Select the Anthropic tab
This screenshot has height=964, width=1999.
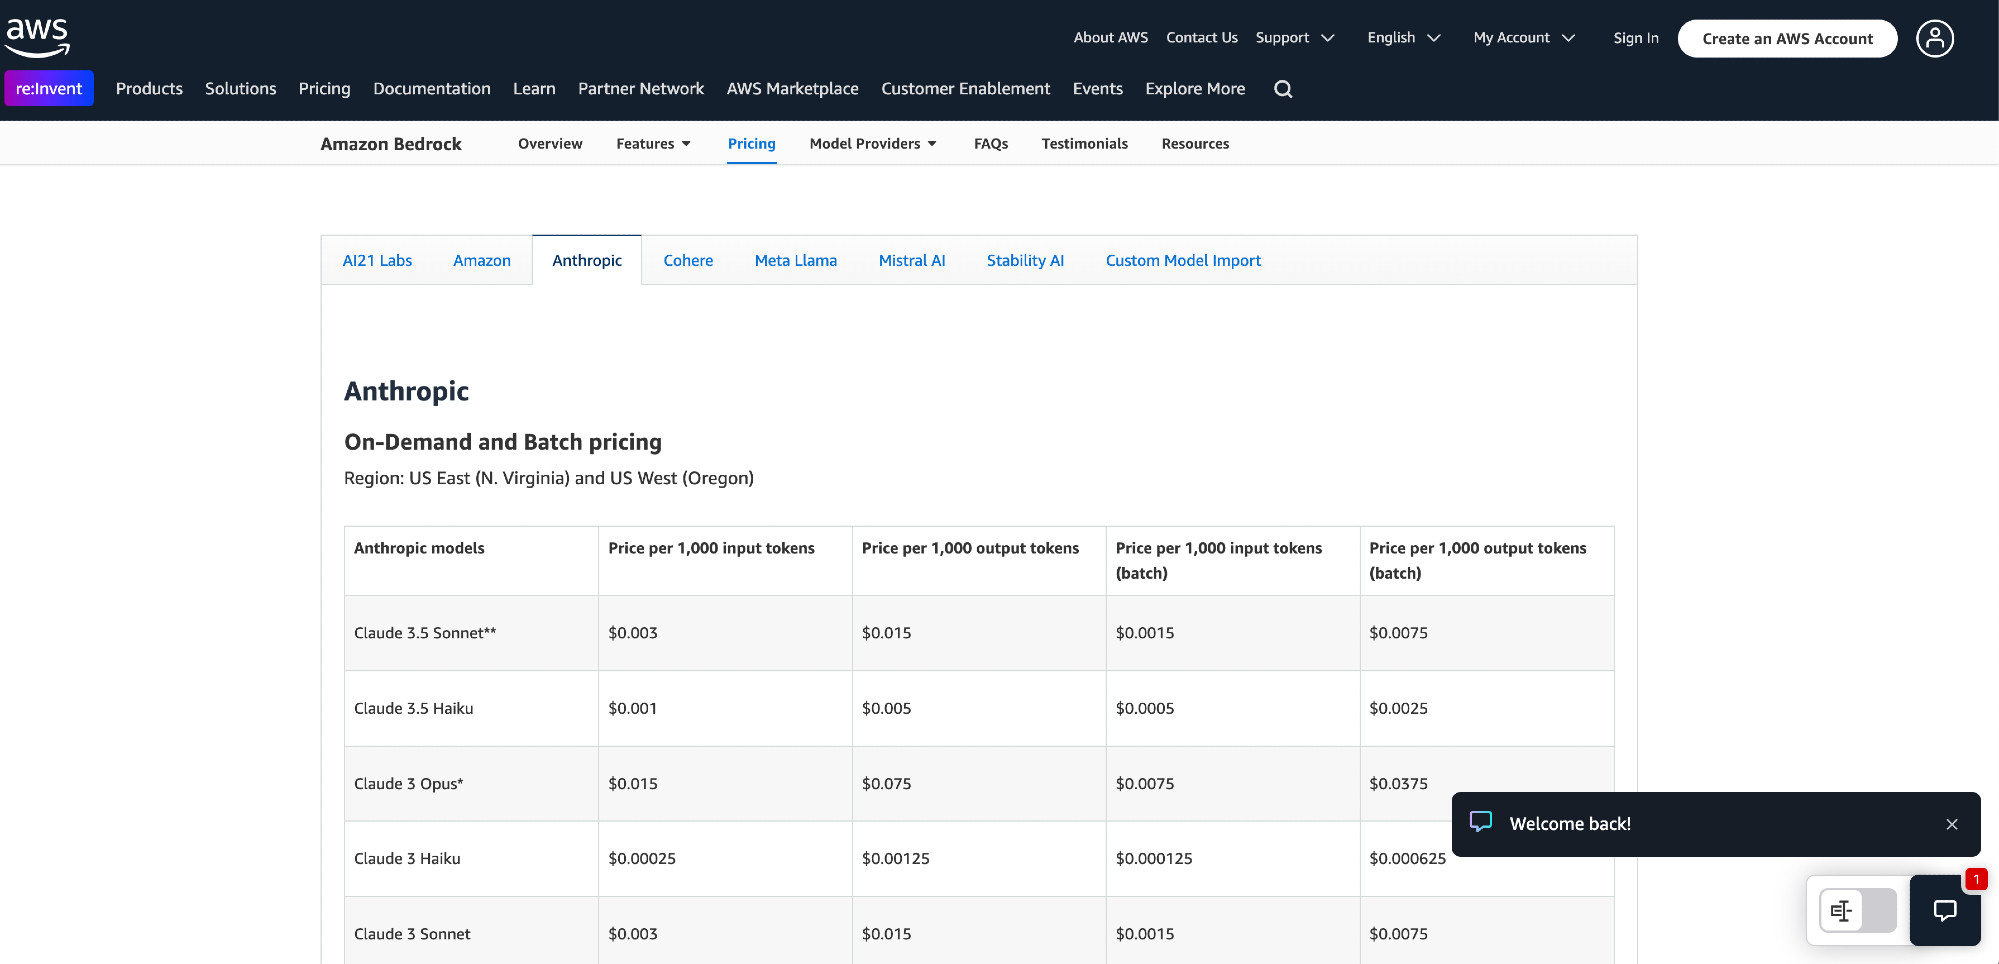click(587, 261)
